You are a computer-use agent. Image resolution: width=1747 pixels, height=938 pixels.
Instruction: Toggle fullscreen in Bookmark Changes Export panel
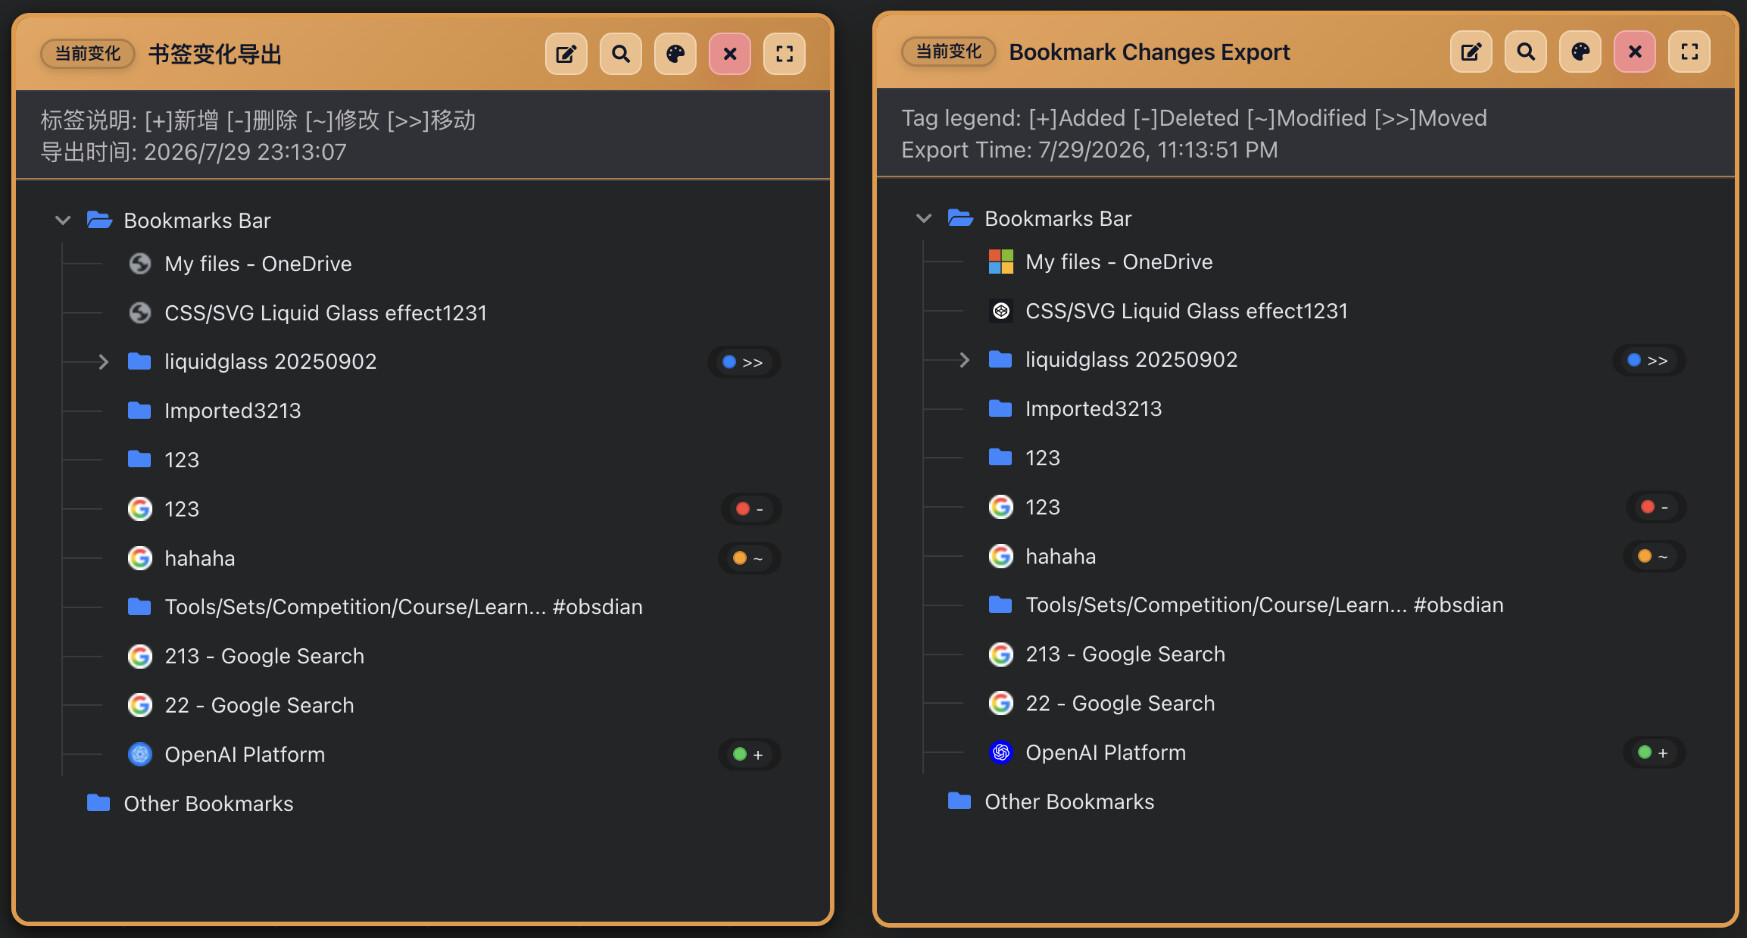[x=1690, y=52]
